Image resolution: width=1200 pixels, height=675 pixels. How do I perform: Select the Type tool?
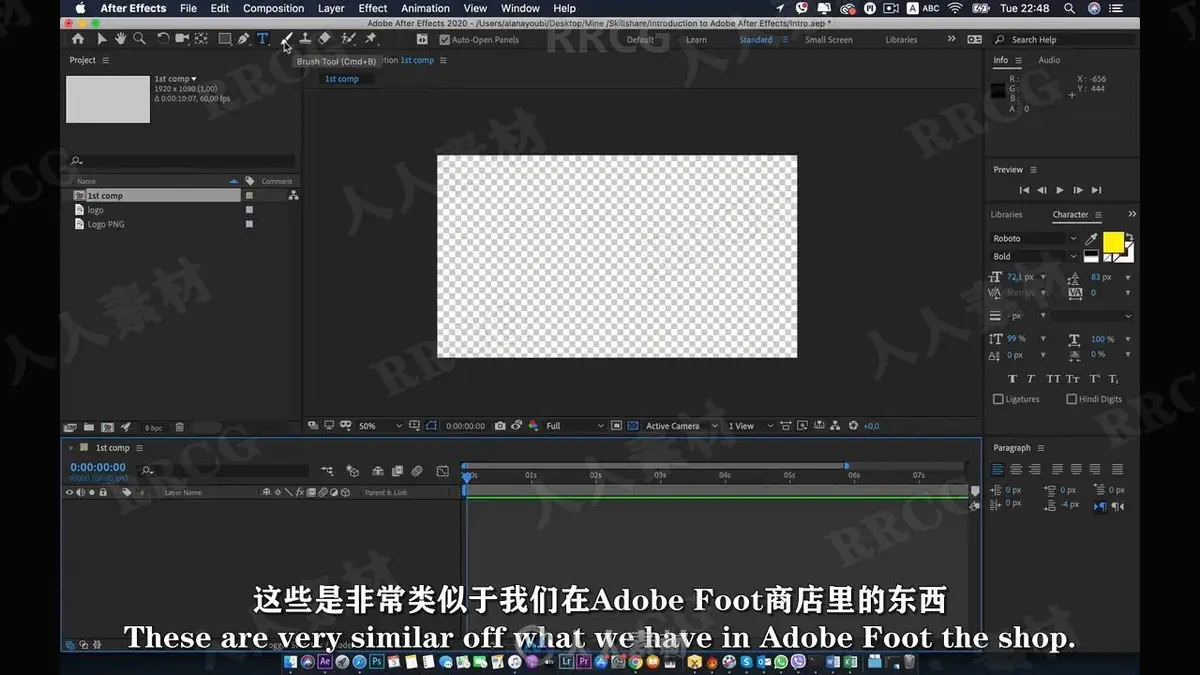pyautogui.click(x=263, y=39)
